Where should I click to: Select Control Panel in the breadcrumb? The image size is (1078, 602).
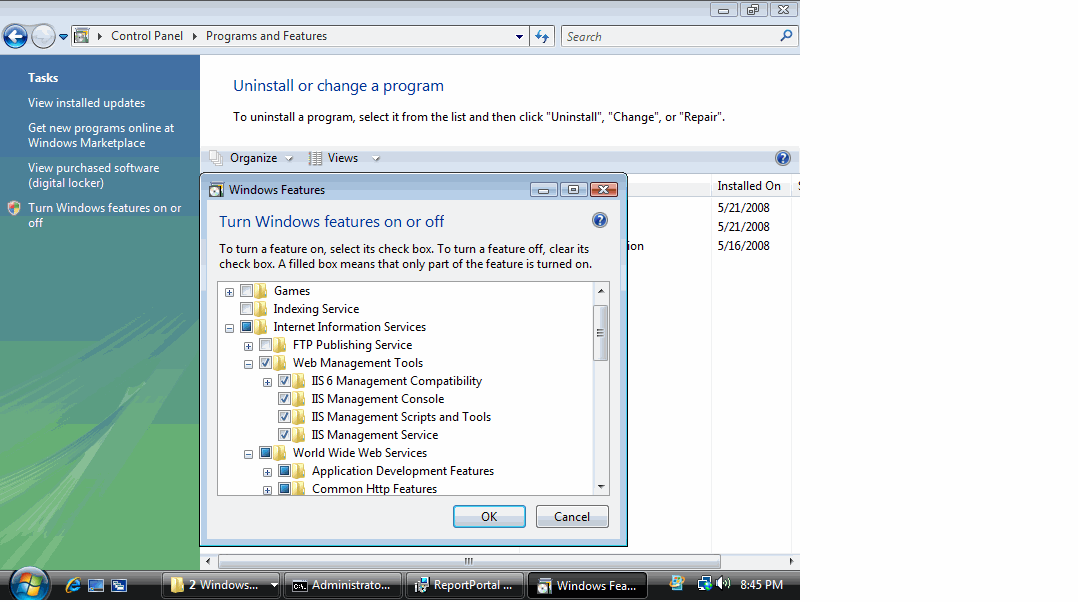coord(147,36)
